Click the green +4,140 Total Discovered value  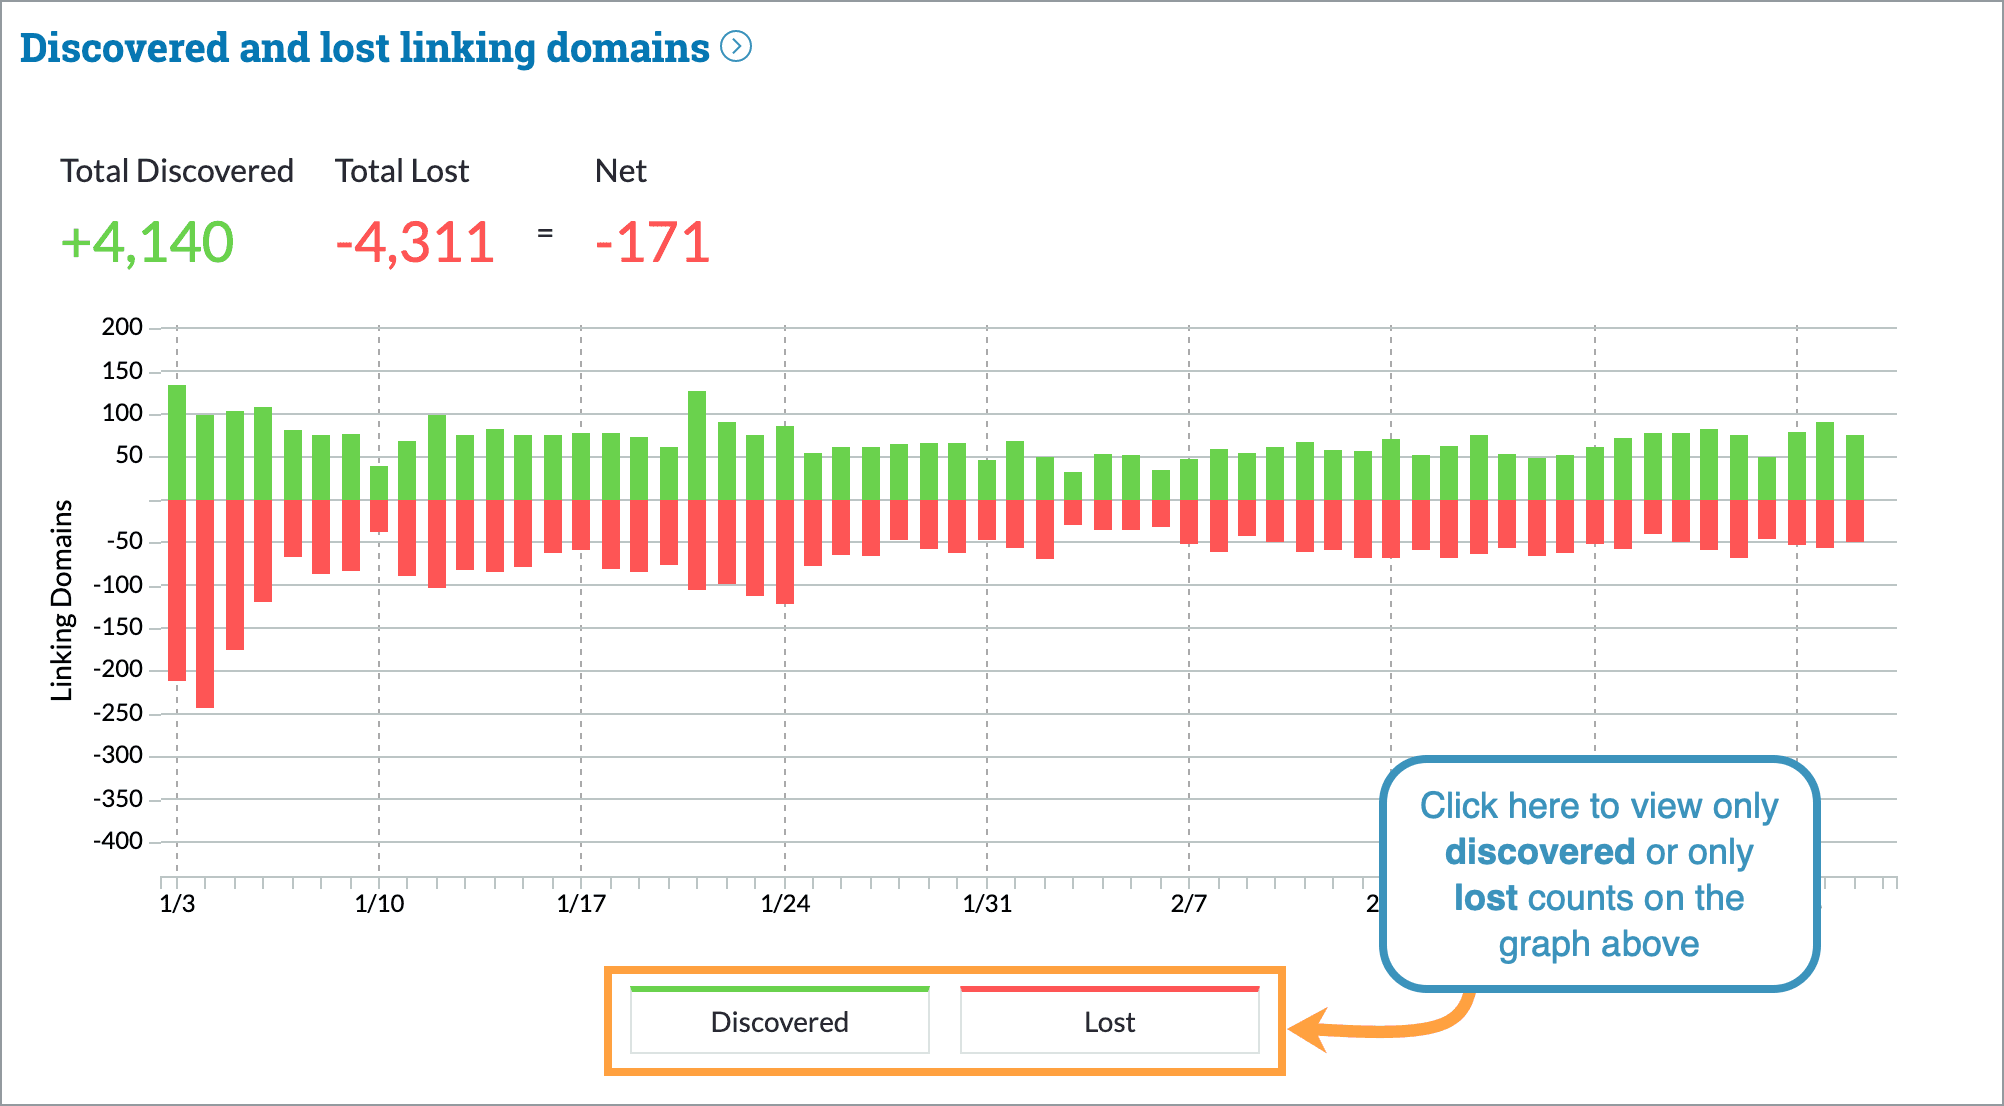click(x=147, y=240)
